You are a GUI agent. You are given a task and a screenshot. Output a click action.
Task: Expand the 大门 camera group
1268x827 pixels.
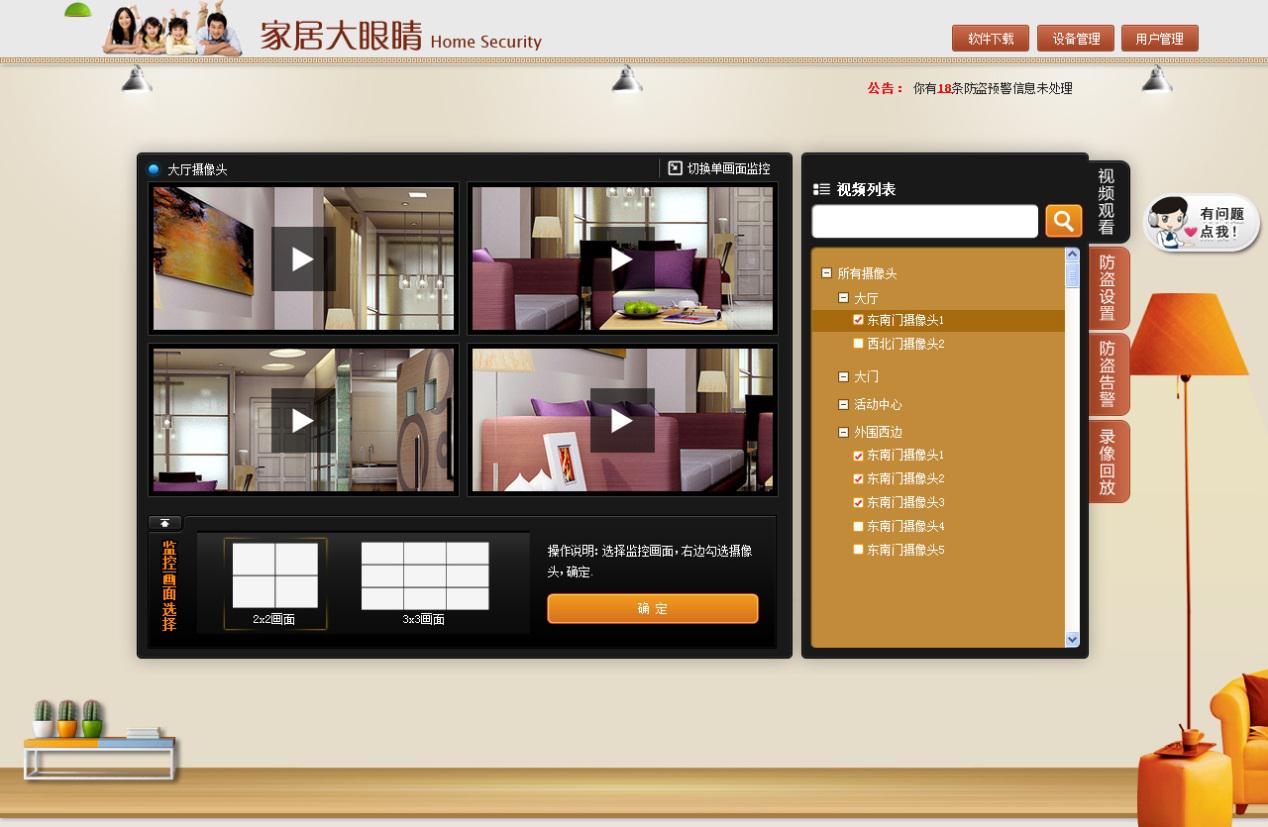click(843, 377)
